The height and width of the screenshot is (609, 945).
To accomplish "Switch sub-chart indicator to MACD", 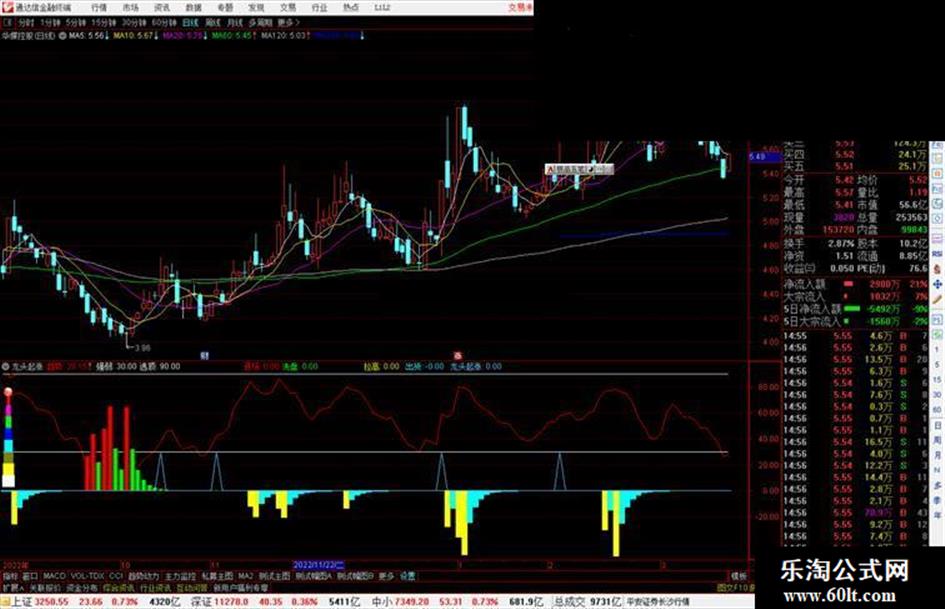I will pos(54,576).
